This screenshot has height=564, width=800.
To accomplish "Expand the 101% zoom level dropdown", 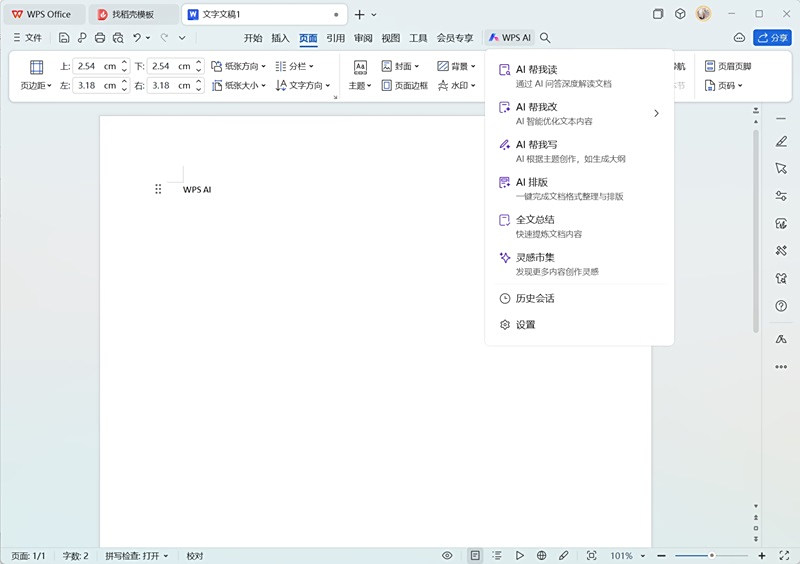I will (643, 555).
